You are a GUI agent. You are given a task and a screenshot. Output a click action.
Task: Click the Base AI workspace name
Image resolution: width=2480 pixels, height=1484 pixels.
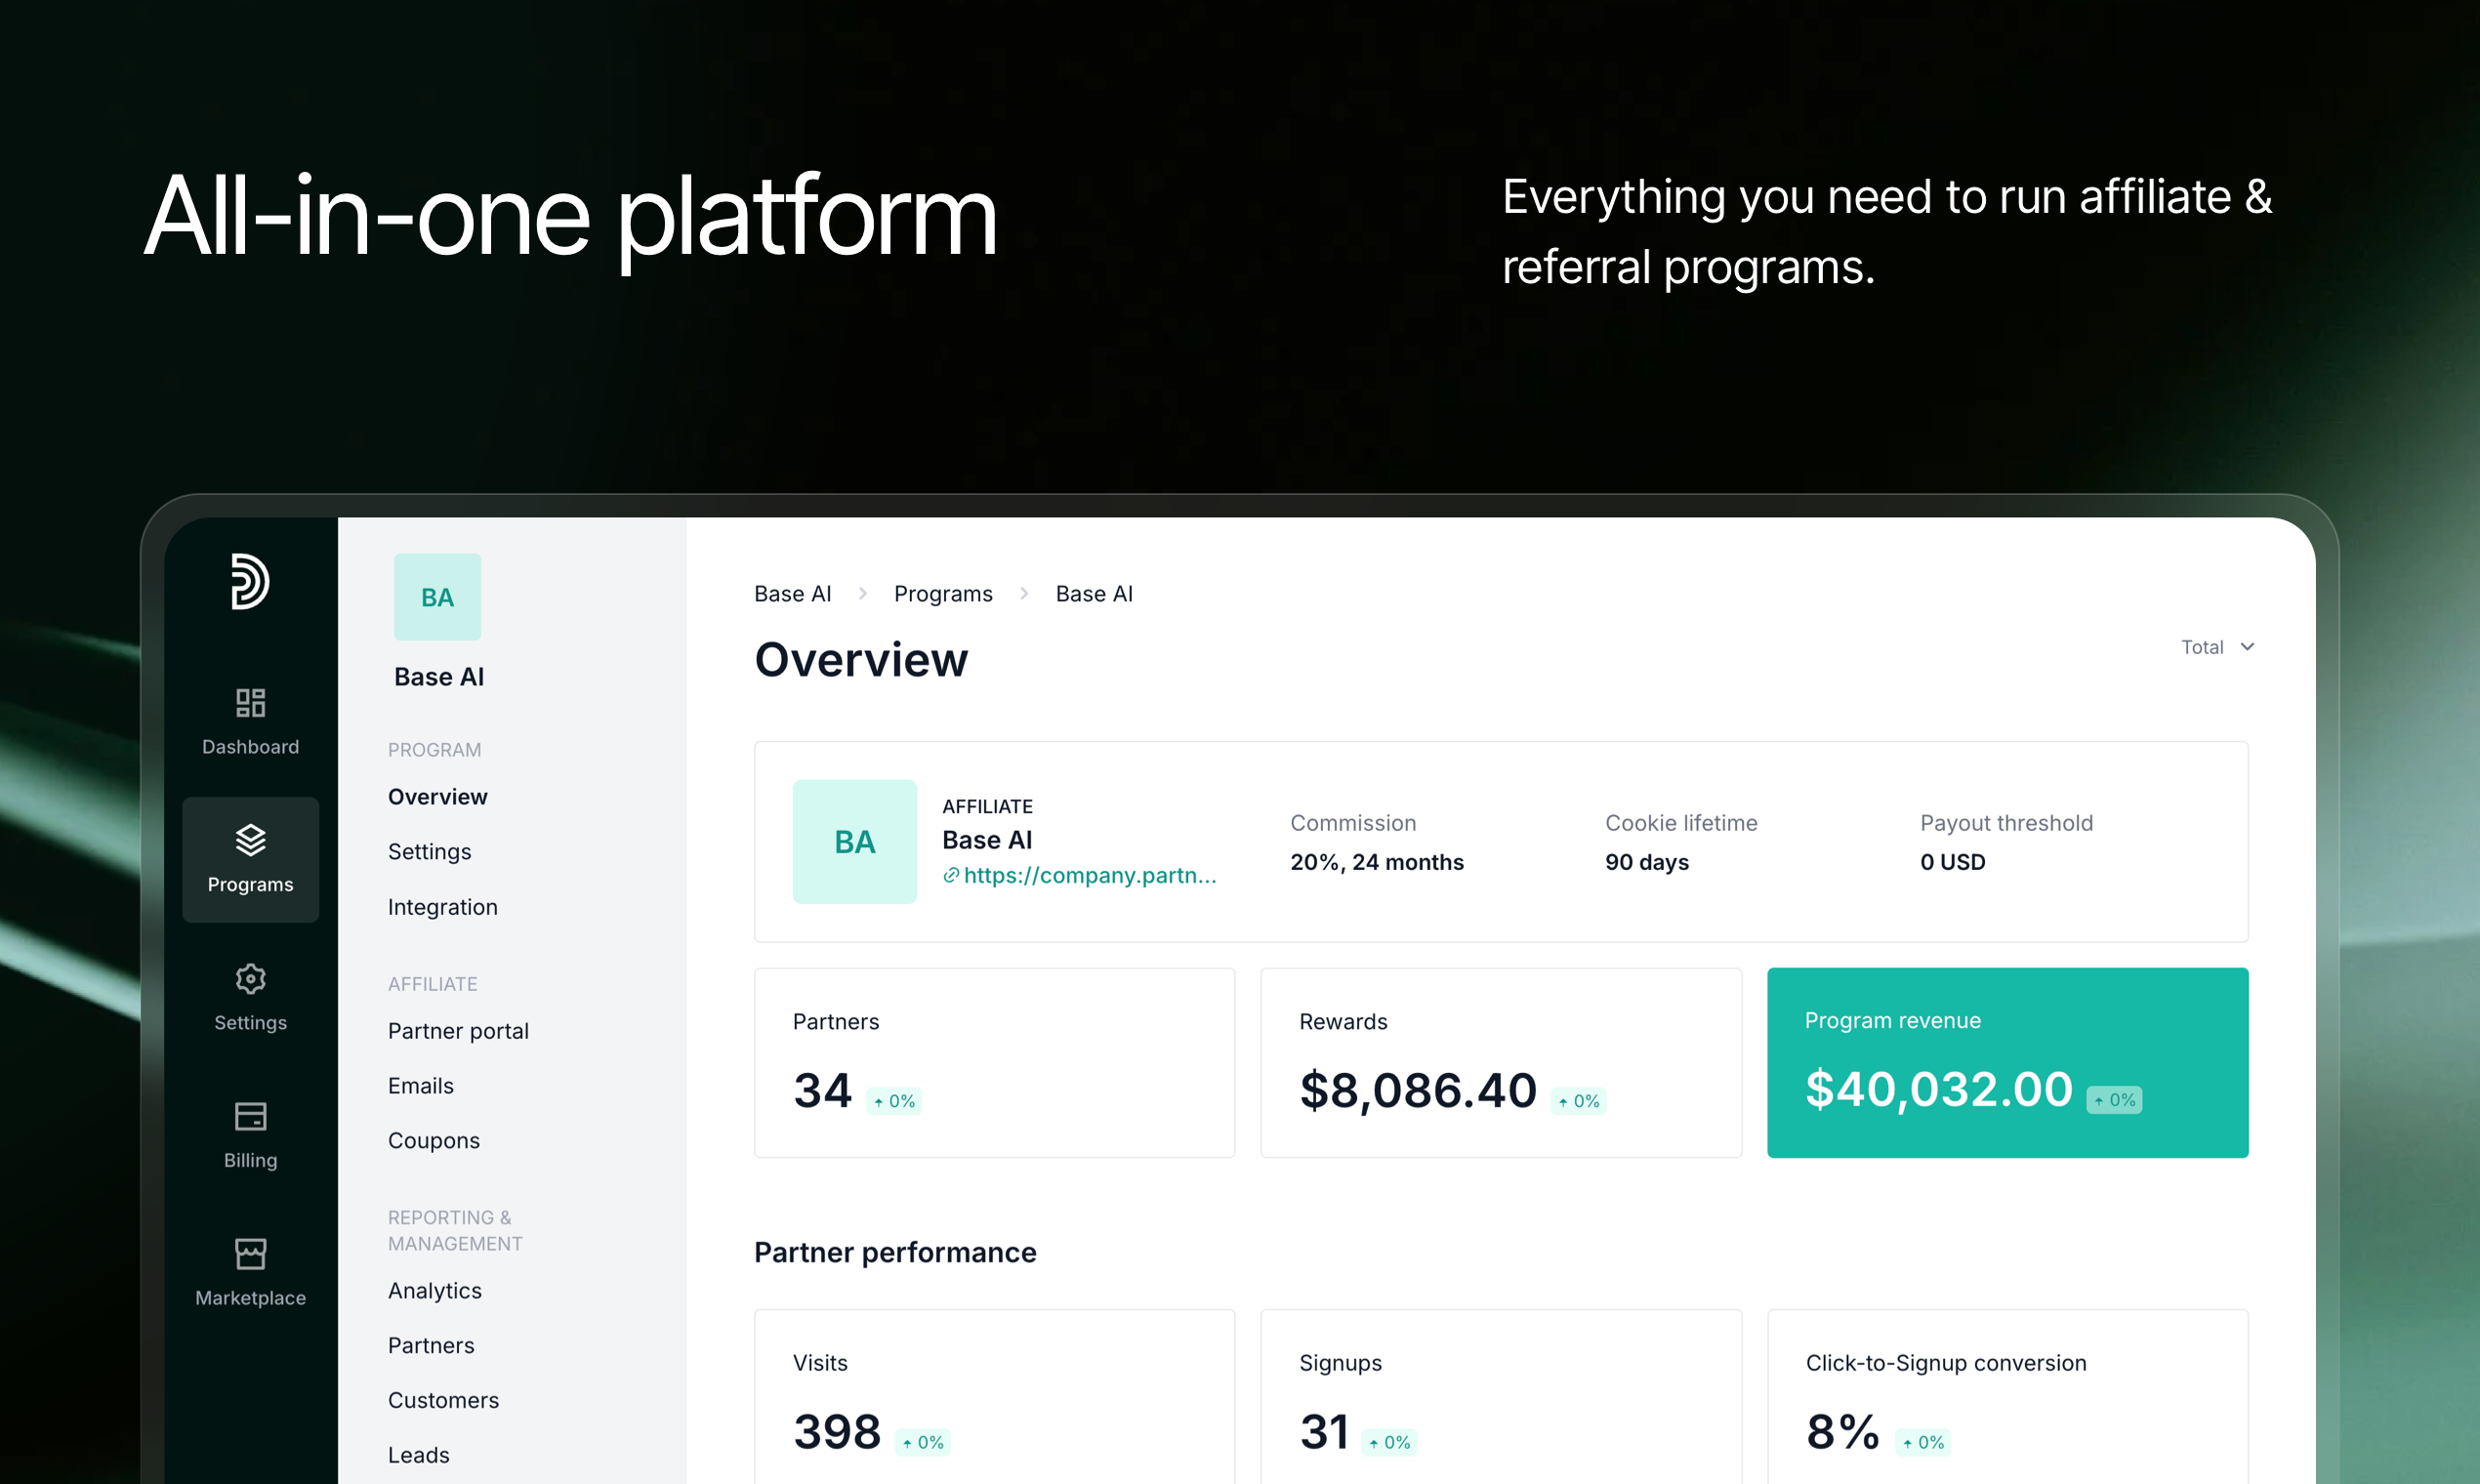[439, 677]
